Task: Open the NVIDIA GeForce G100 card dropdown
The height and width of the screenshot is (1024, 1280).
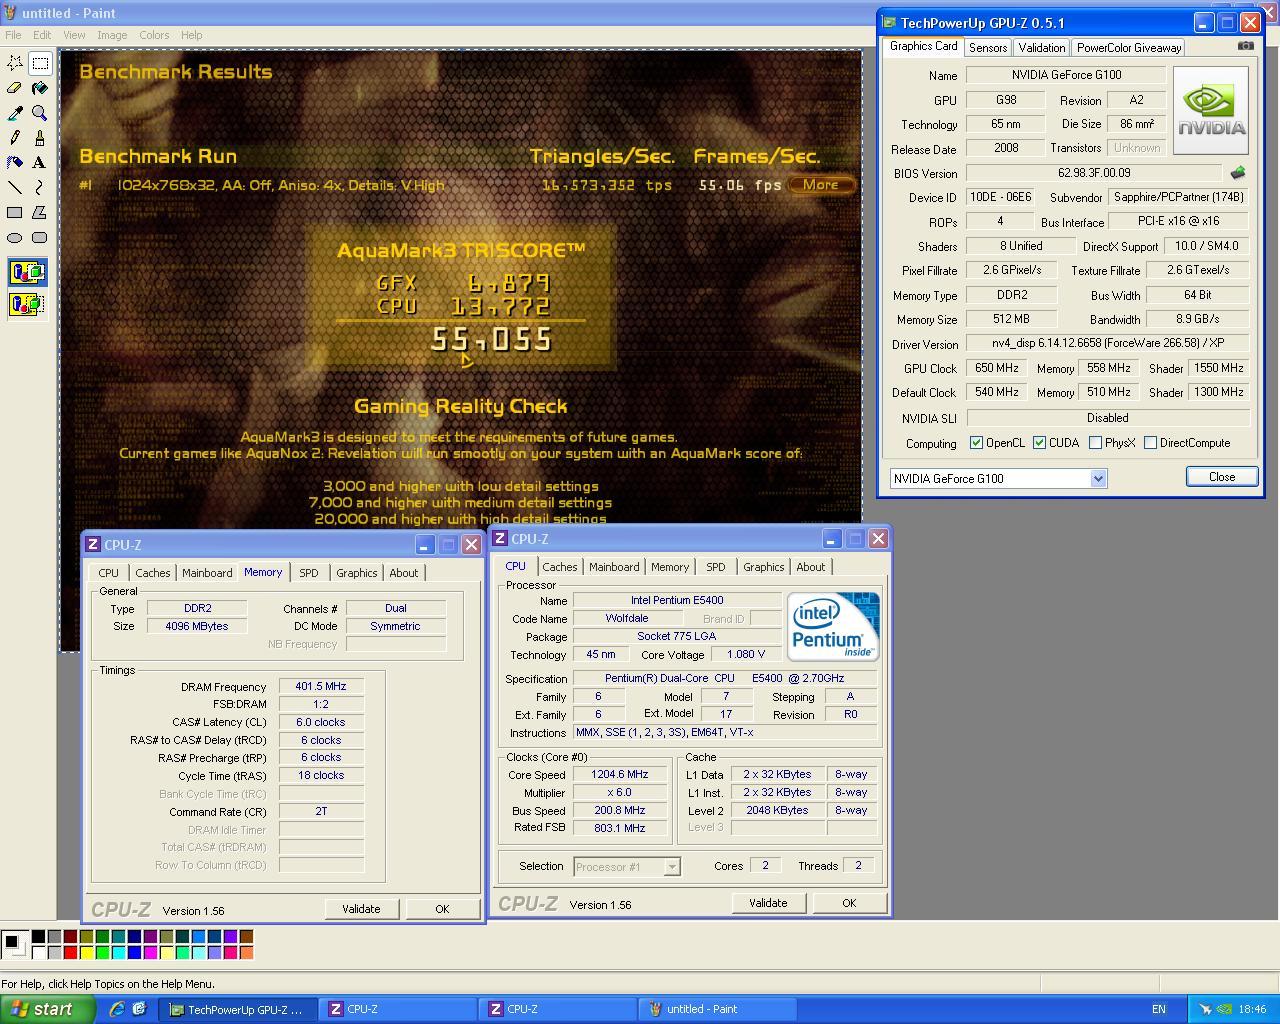Action: click(x=1098, y=478)
